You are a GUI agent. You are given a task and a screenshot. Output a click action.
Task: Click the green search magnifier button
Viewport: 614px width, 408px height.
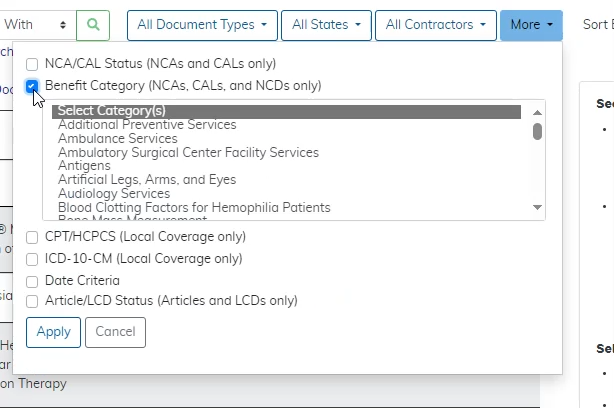pos(92,25)
